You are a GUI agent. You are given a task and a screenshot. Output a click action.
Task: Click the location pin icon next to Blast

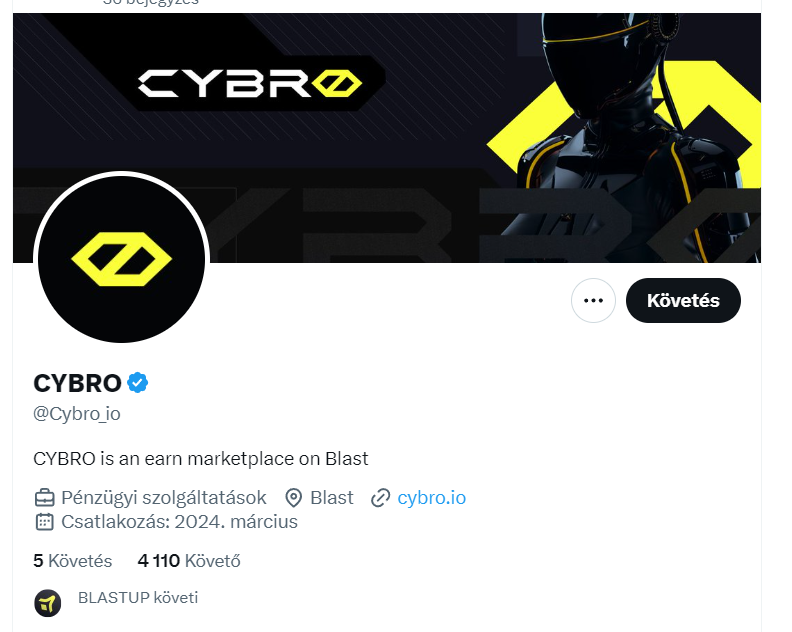click(293, 498)
